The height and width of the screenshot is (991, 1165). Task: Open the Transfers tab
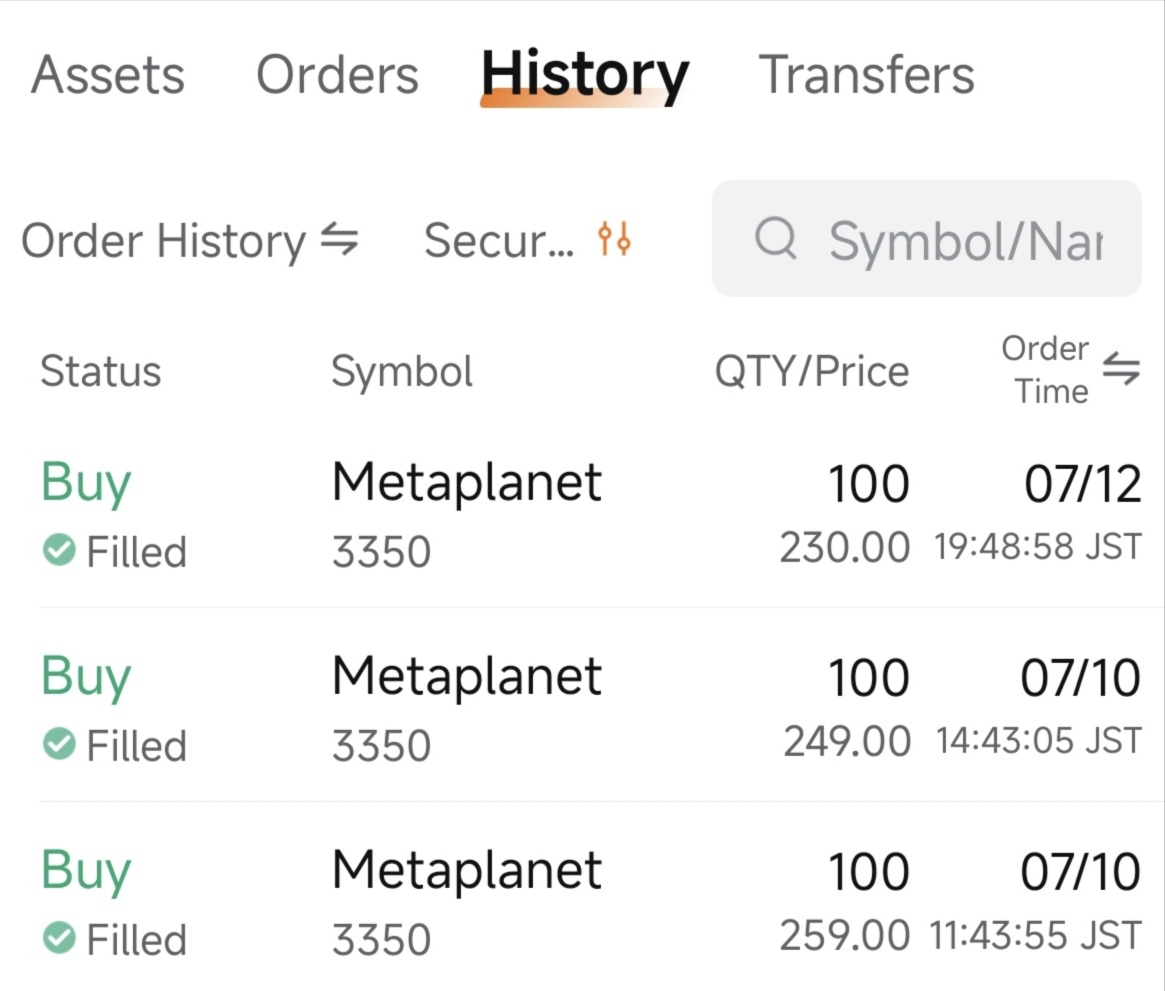tap(866, 75)
